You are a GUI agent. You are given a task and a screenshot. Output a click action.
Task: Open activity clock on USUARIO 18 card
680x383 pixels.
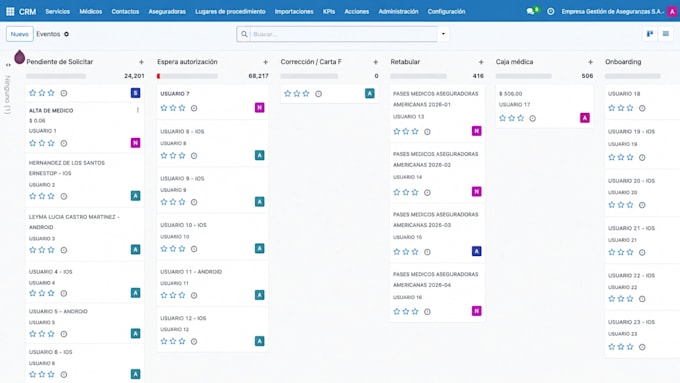pyautogui.click(x=642, y=108)
